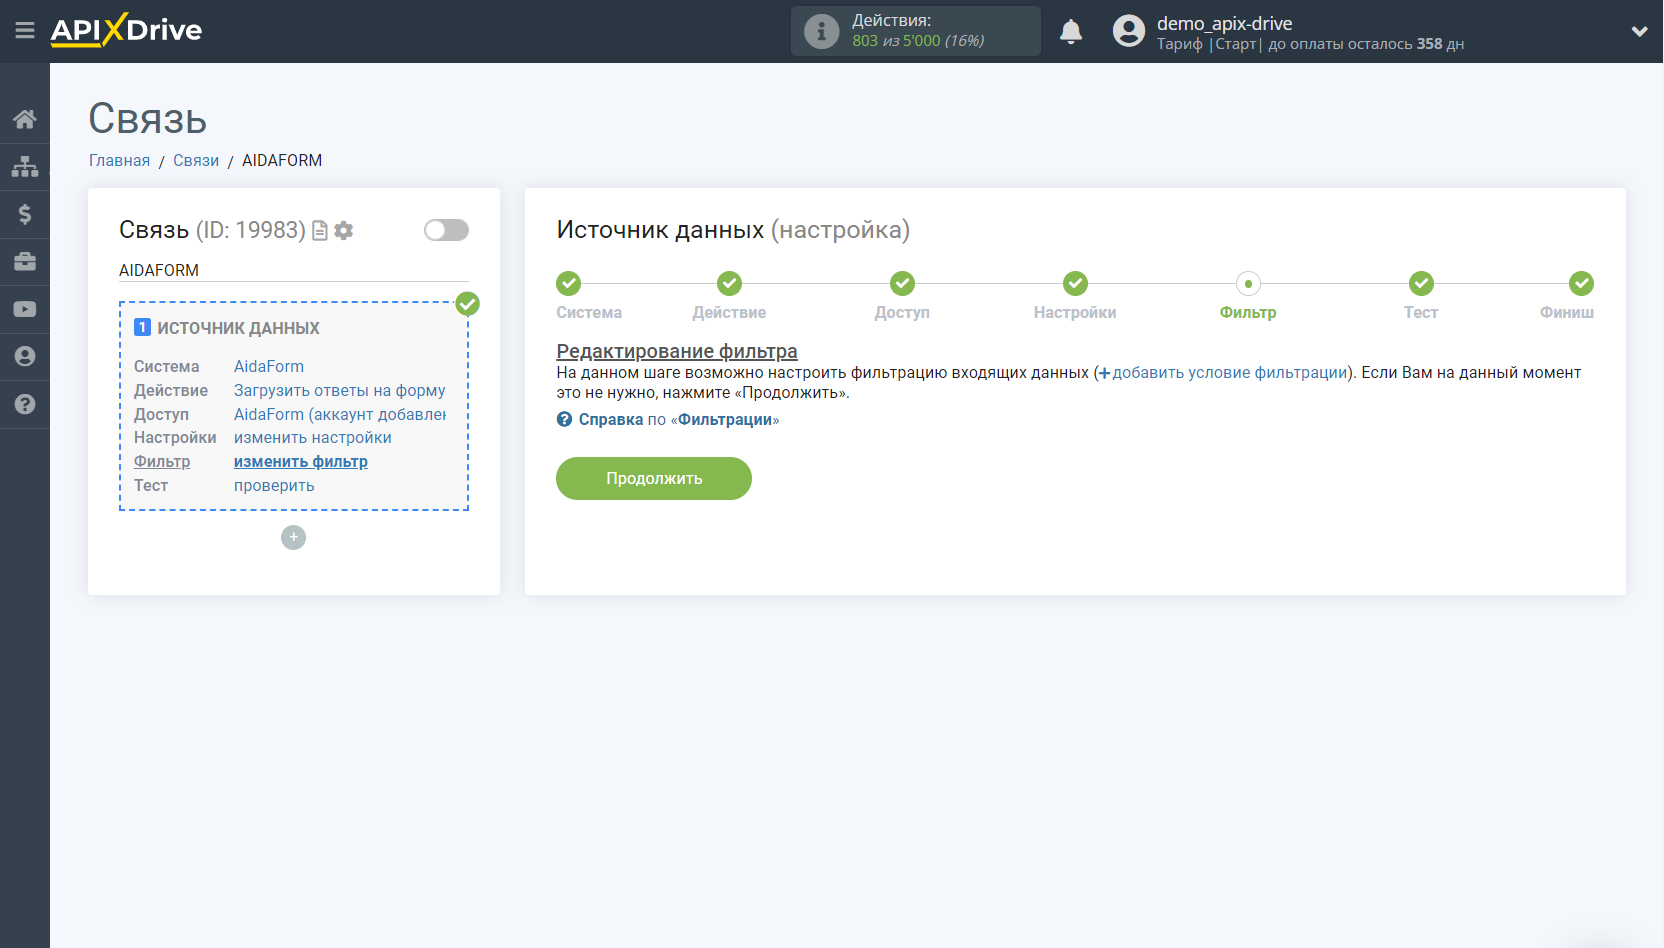Open the YouTube video sidebar icon
This screenshot has height=948, width=1664.
25,309
